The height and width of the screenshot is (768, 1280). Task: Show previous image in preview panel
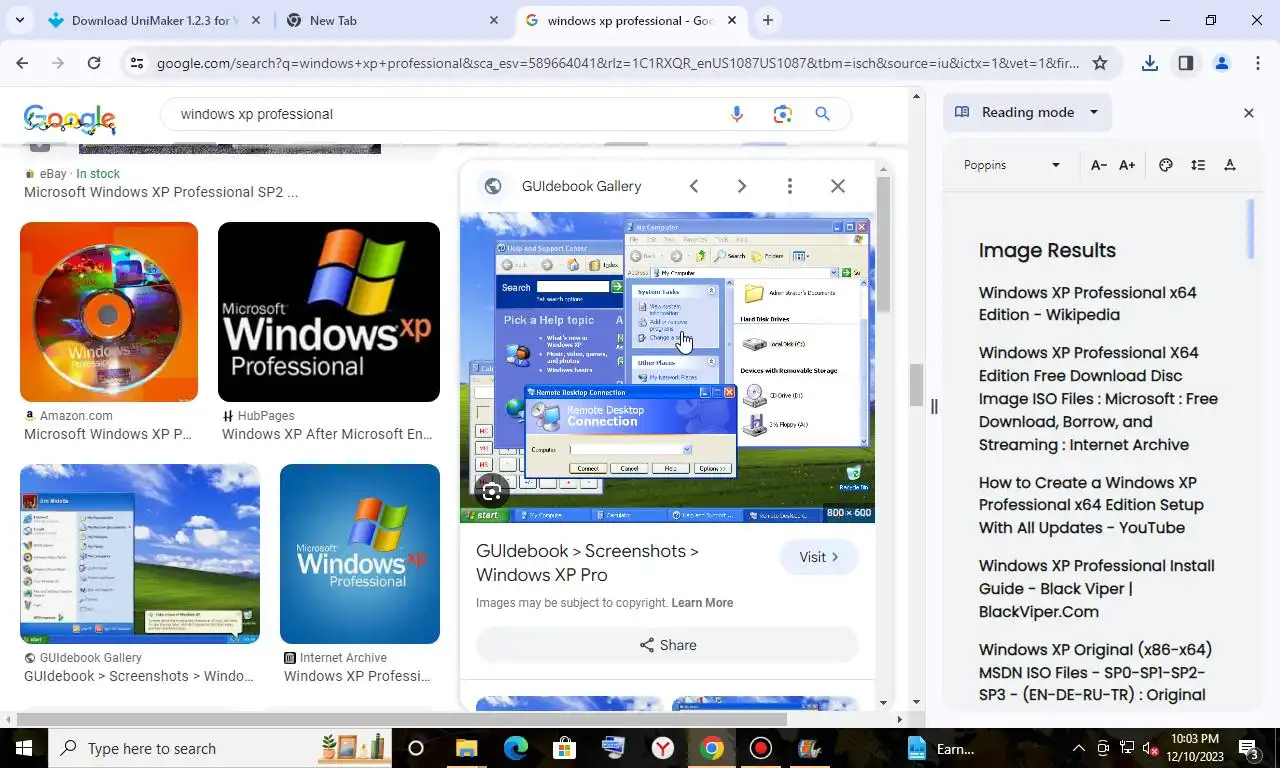[694, 186]
